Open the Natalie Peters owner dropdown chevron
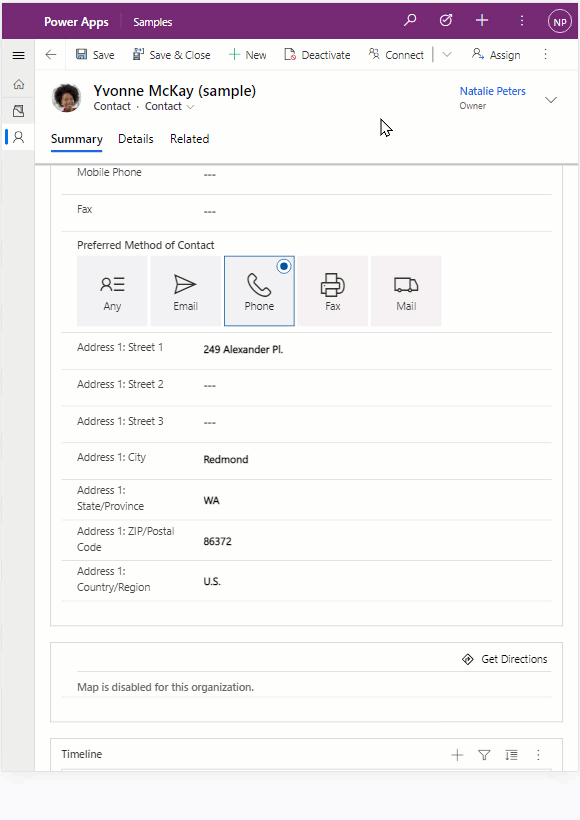This screenshot has width=580, height=820. click(551, 100)
